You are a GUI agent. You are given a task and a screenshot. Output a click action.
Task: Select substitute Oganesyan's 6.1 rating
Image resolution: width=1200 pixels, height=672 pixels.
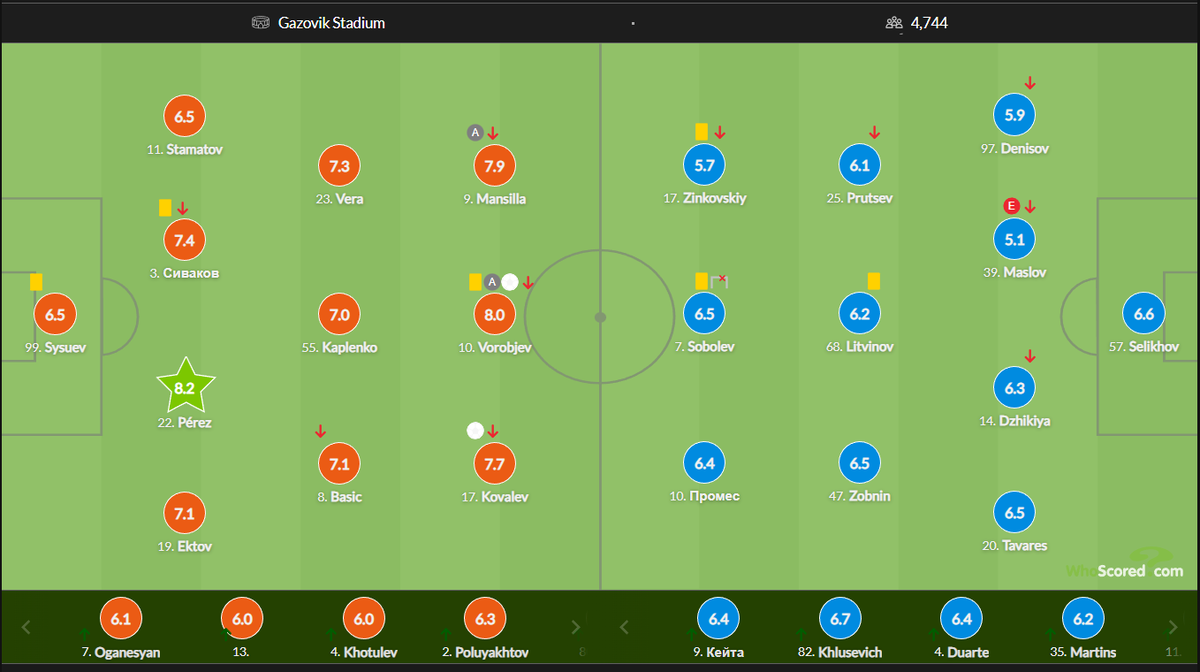click(x=121, y=619)
